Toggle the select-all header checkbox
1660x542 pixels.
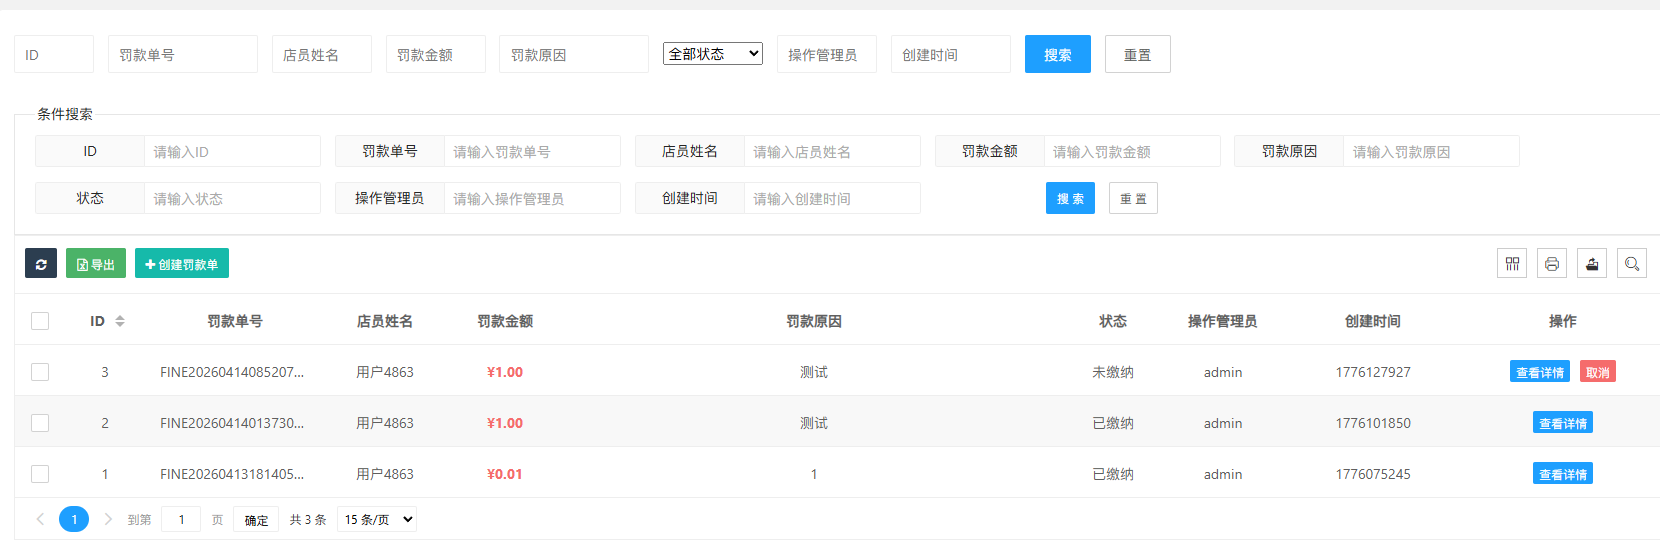40,321
